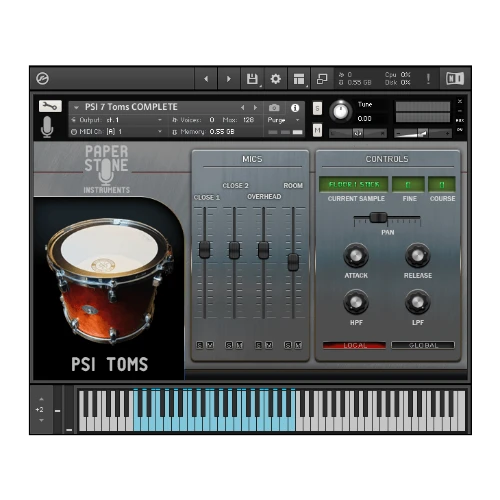500x500 pixels.
Task: Mute the Room mic channel
Action: tap(298, 345)
